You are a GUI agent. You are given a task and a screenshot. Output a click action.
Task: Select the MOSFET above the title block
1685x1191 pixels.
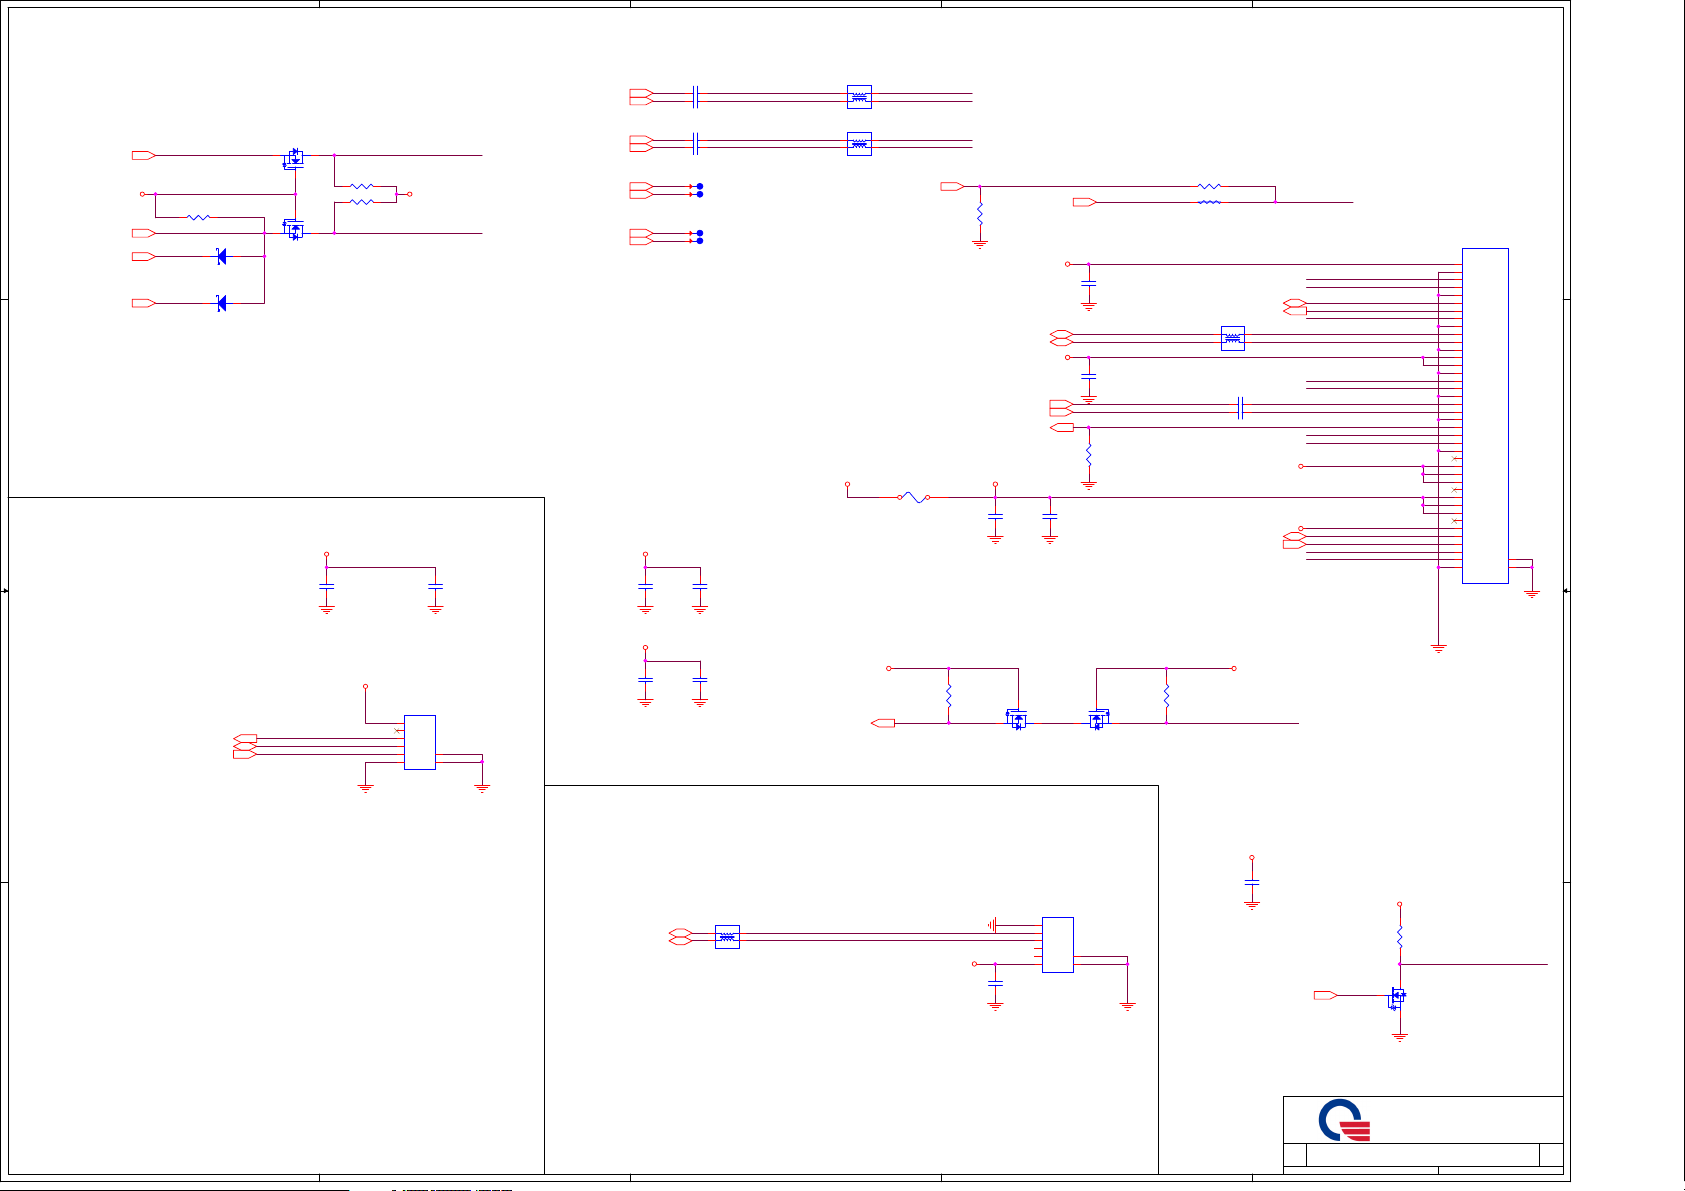coord(1396,998)
